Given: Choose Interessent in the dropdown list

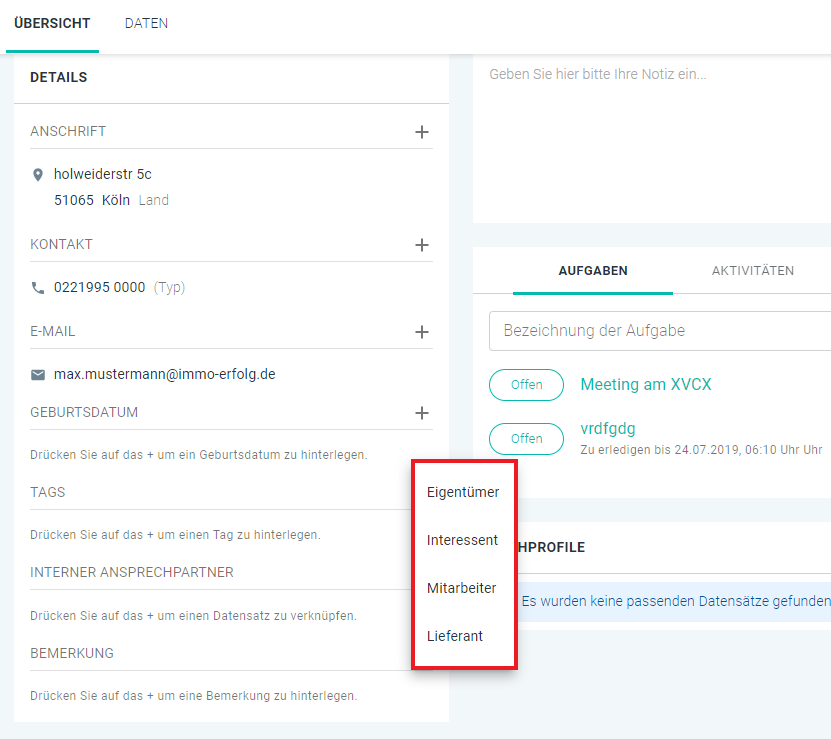Looking at the screenshot, I should pos(462,540).
